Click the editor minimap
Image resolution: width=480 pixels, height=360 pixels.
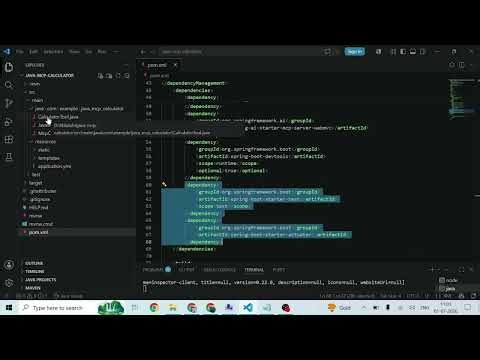pyautogui.click(x=462, y=99)
